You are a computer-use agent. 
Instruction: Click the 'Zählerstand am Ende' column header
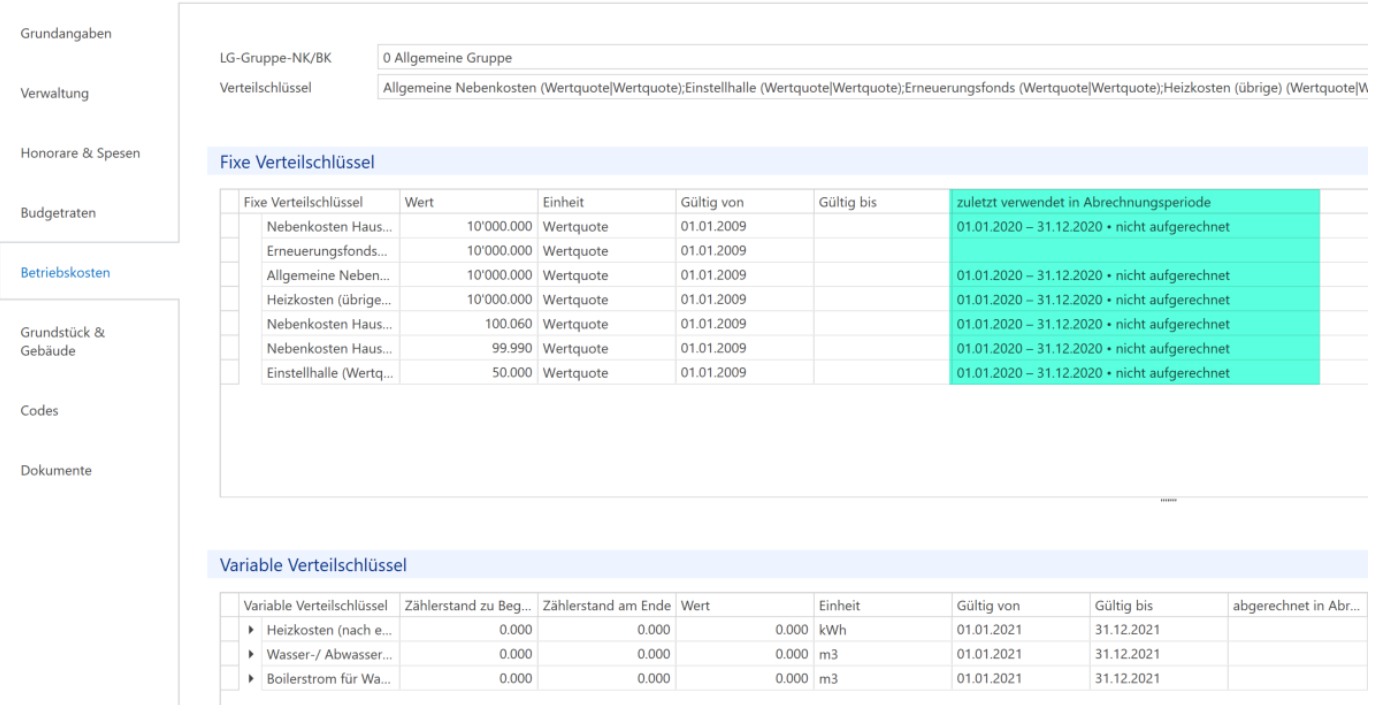(606, 606)
